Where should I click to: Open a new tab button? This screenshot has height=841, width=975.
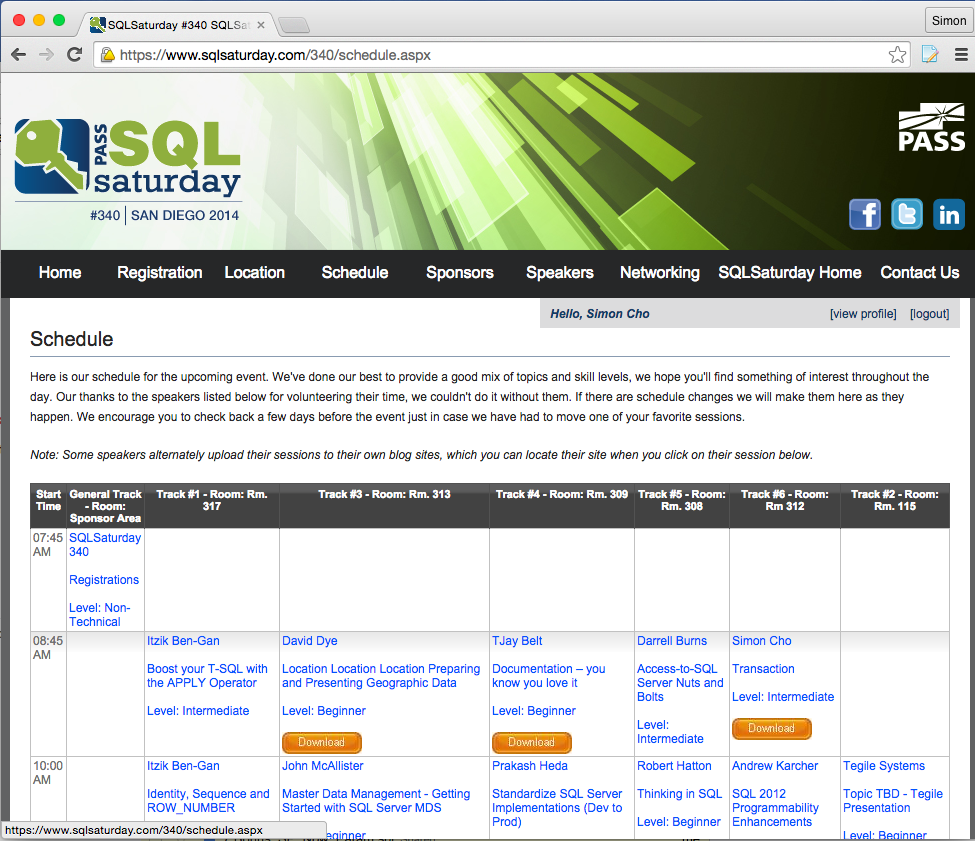pyautogui.click(x=293, y=25)
